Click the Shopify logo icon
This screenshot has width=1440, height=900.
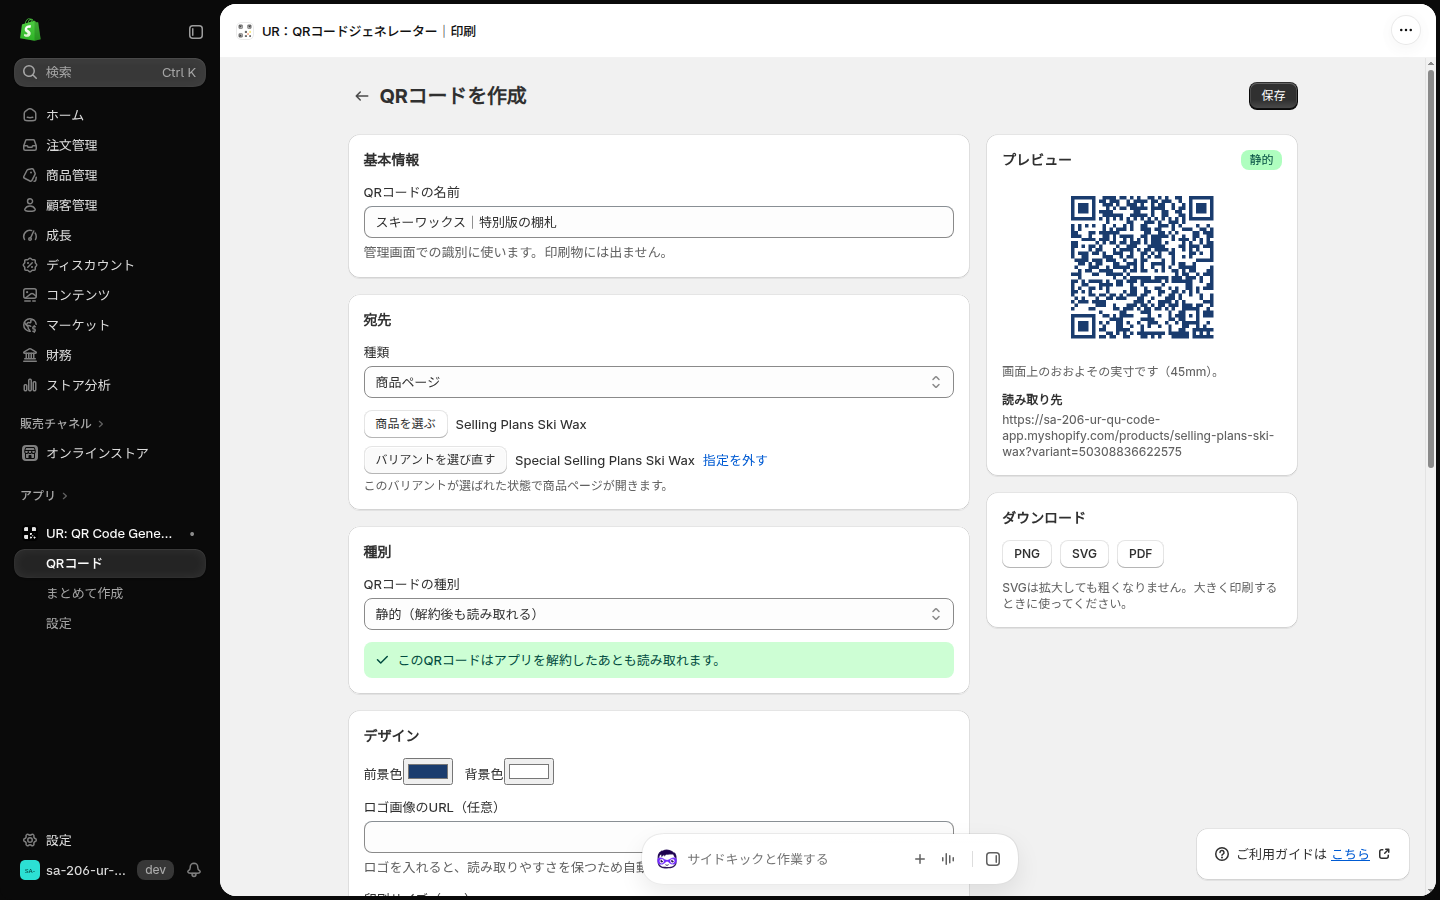[30, 30]
